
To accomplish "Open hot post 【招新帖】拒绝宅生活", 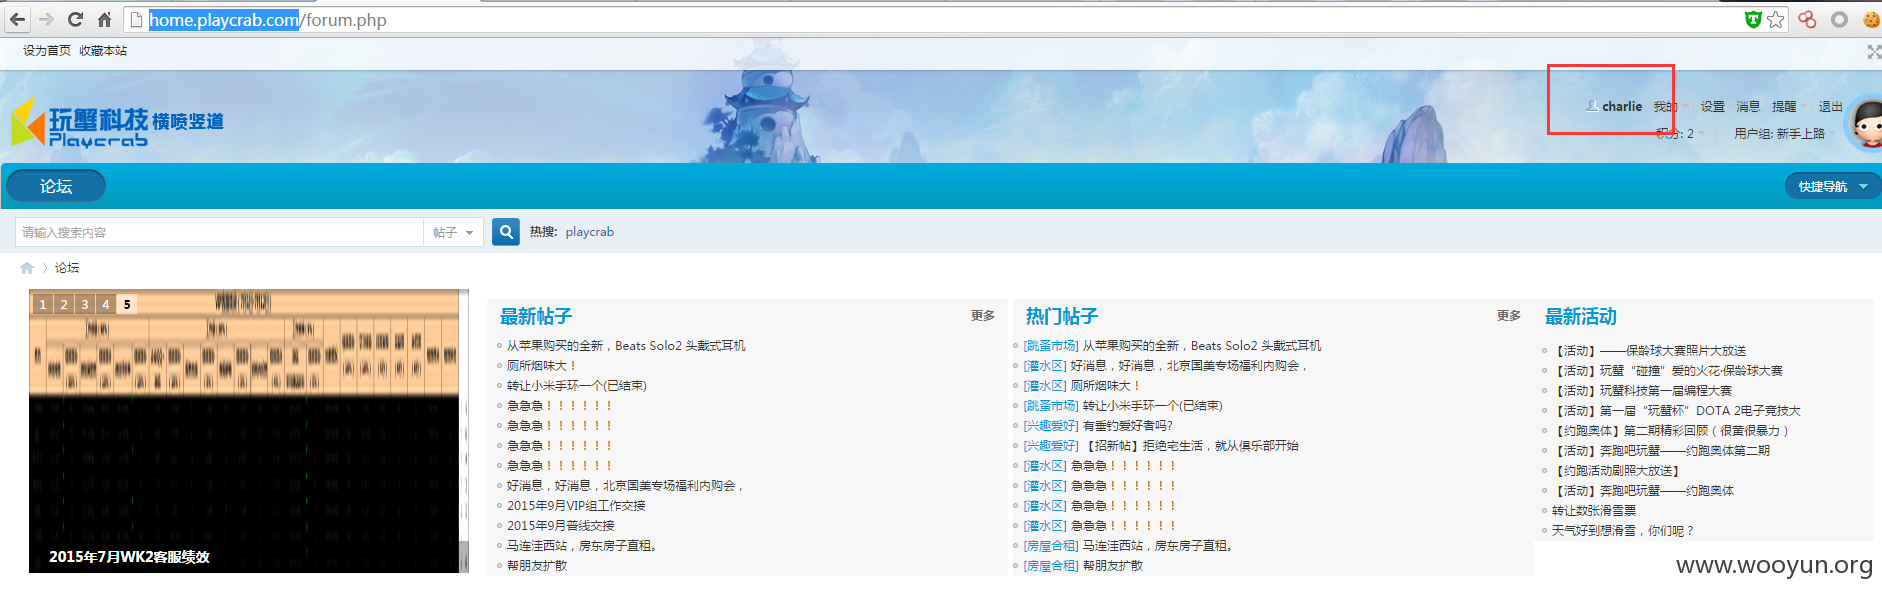I will click(x=1191, y=446).
